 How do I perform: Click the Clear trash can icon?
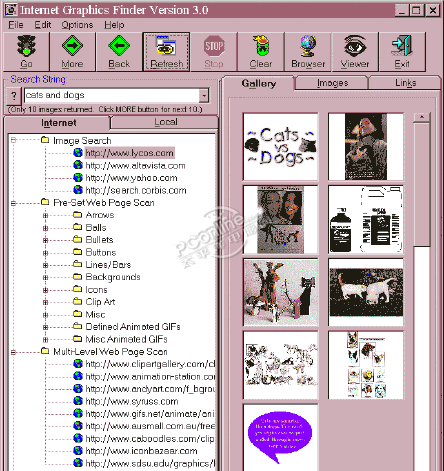click(x=261, y=46)
